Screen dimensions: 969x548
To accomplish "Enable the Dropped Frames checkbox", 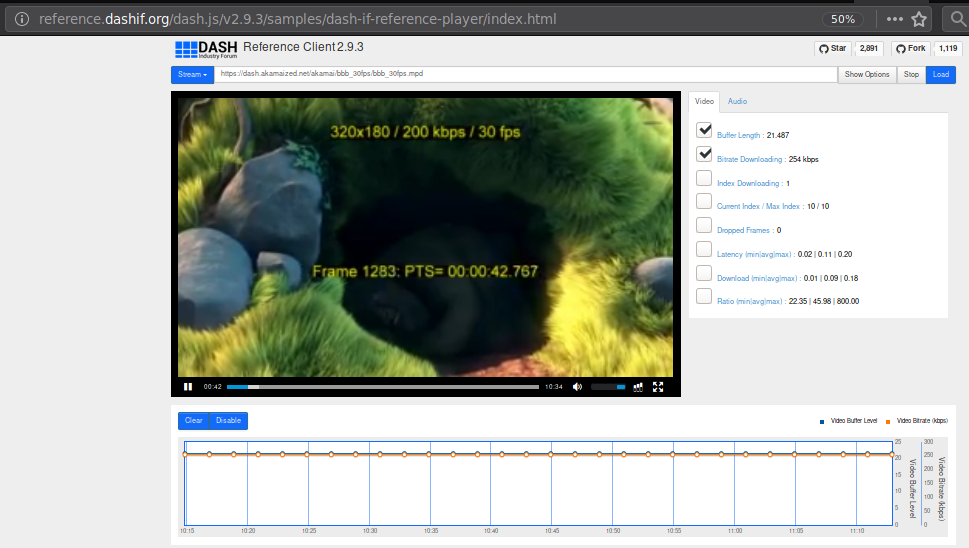I will pyautogui.click(x=704, y=225).
